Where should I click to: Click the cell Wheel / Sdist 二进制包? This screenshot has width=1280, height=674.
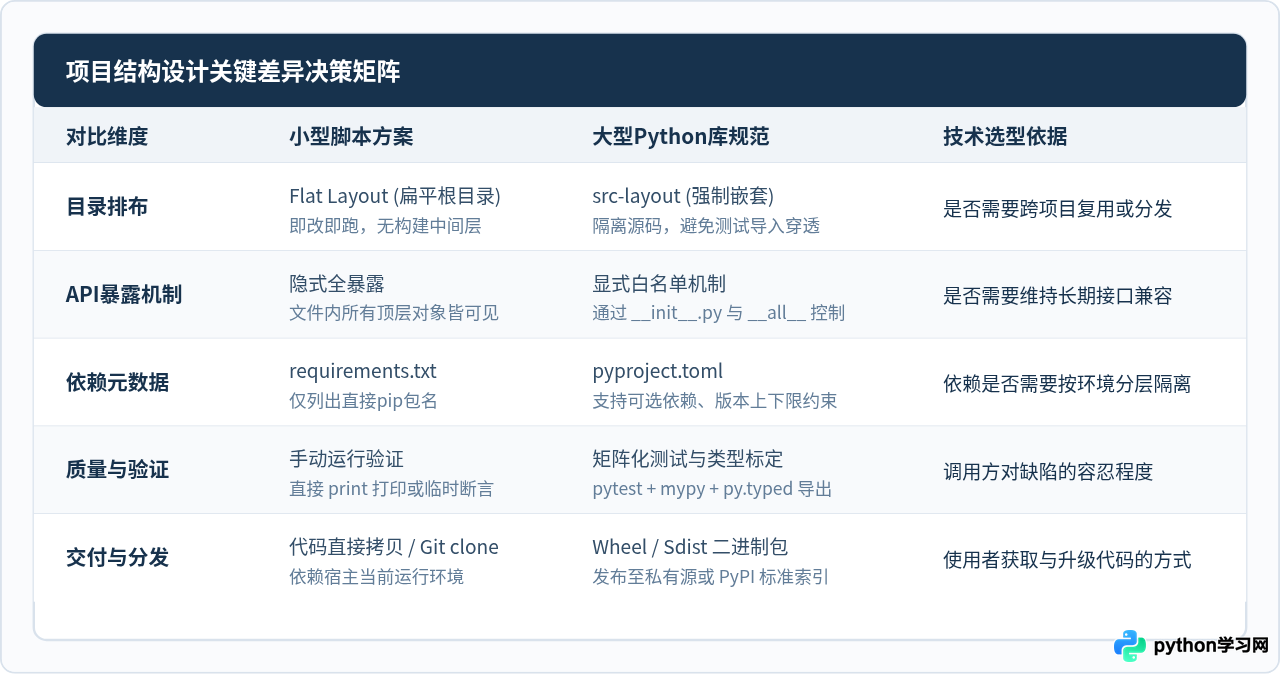(x=690, y=547)
